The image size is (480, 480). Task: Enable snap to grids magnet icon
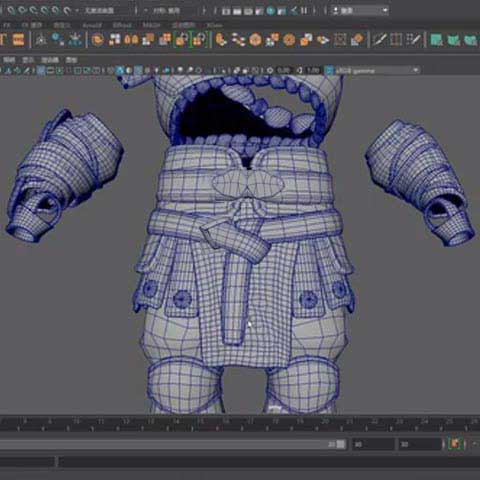point(11,11)
